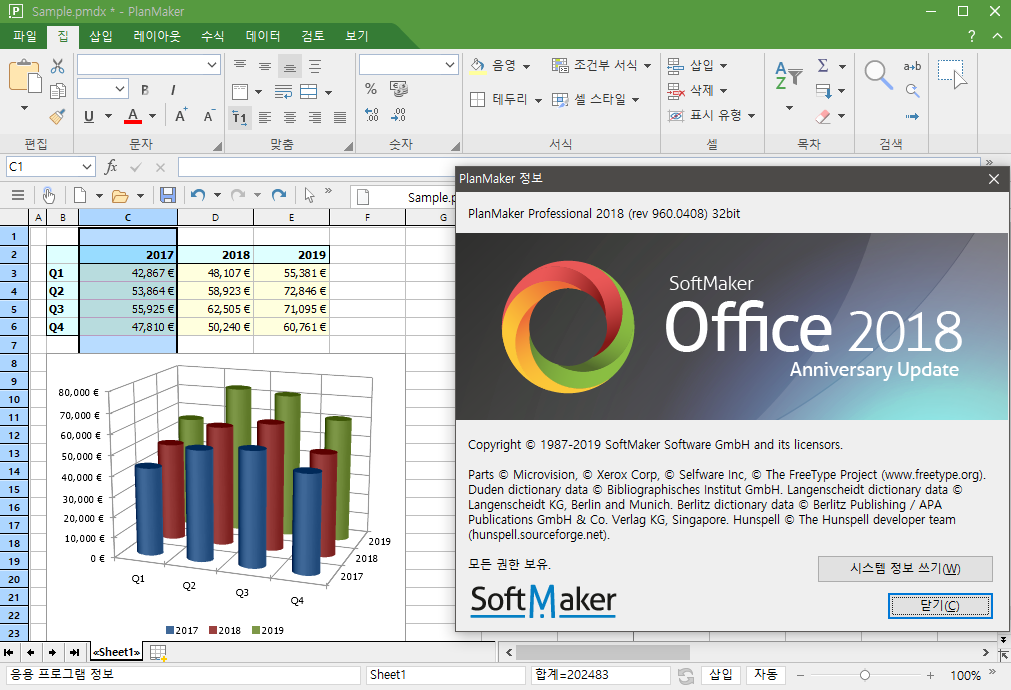1011x690 pixels.
Task: Click the a→b replace icon
Action: tap(912, 66)
